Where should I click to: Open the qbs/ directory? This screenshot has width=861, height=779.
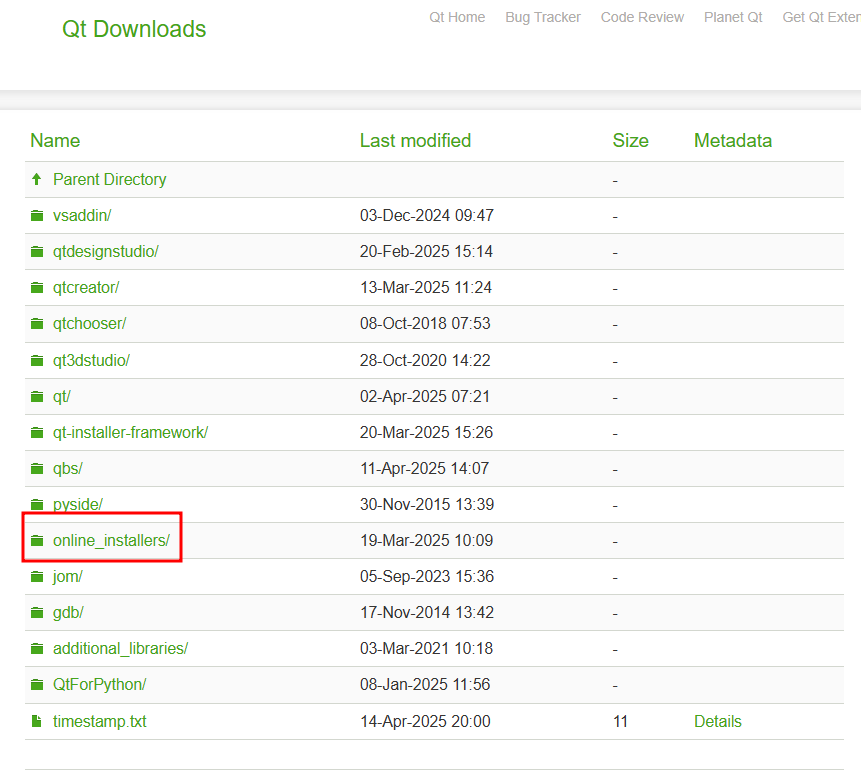click(68, 469)
